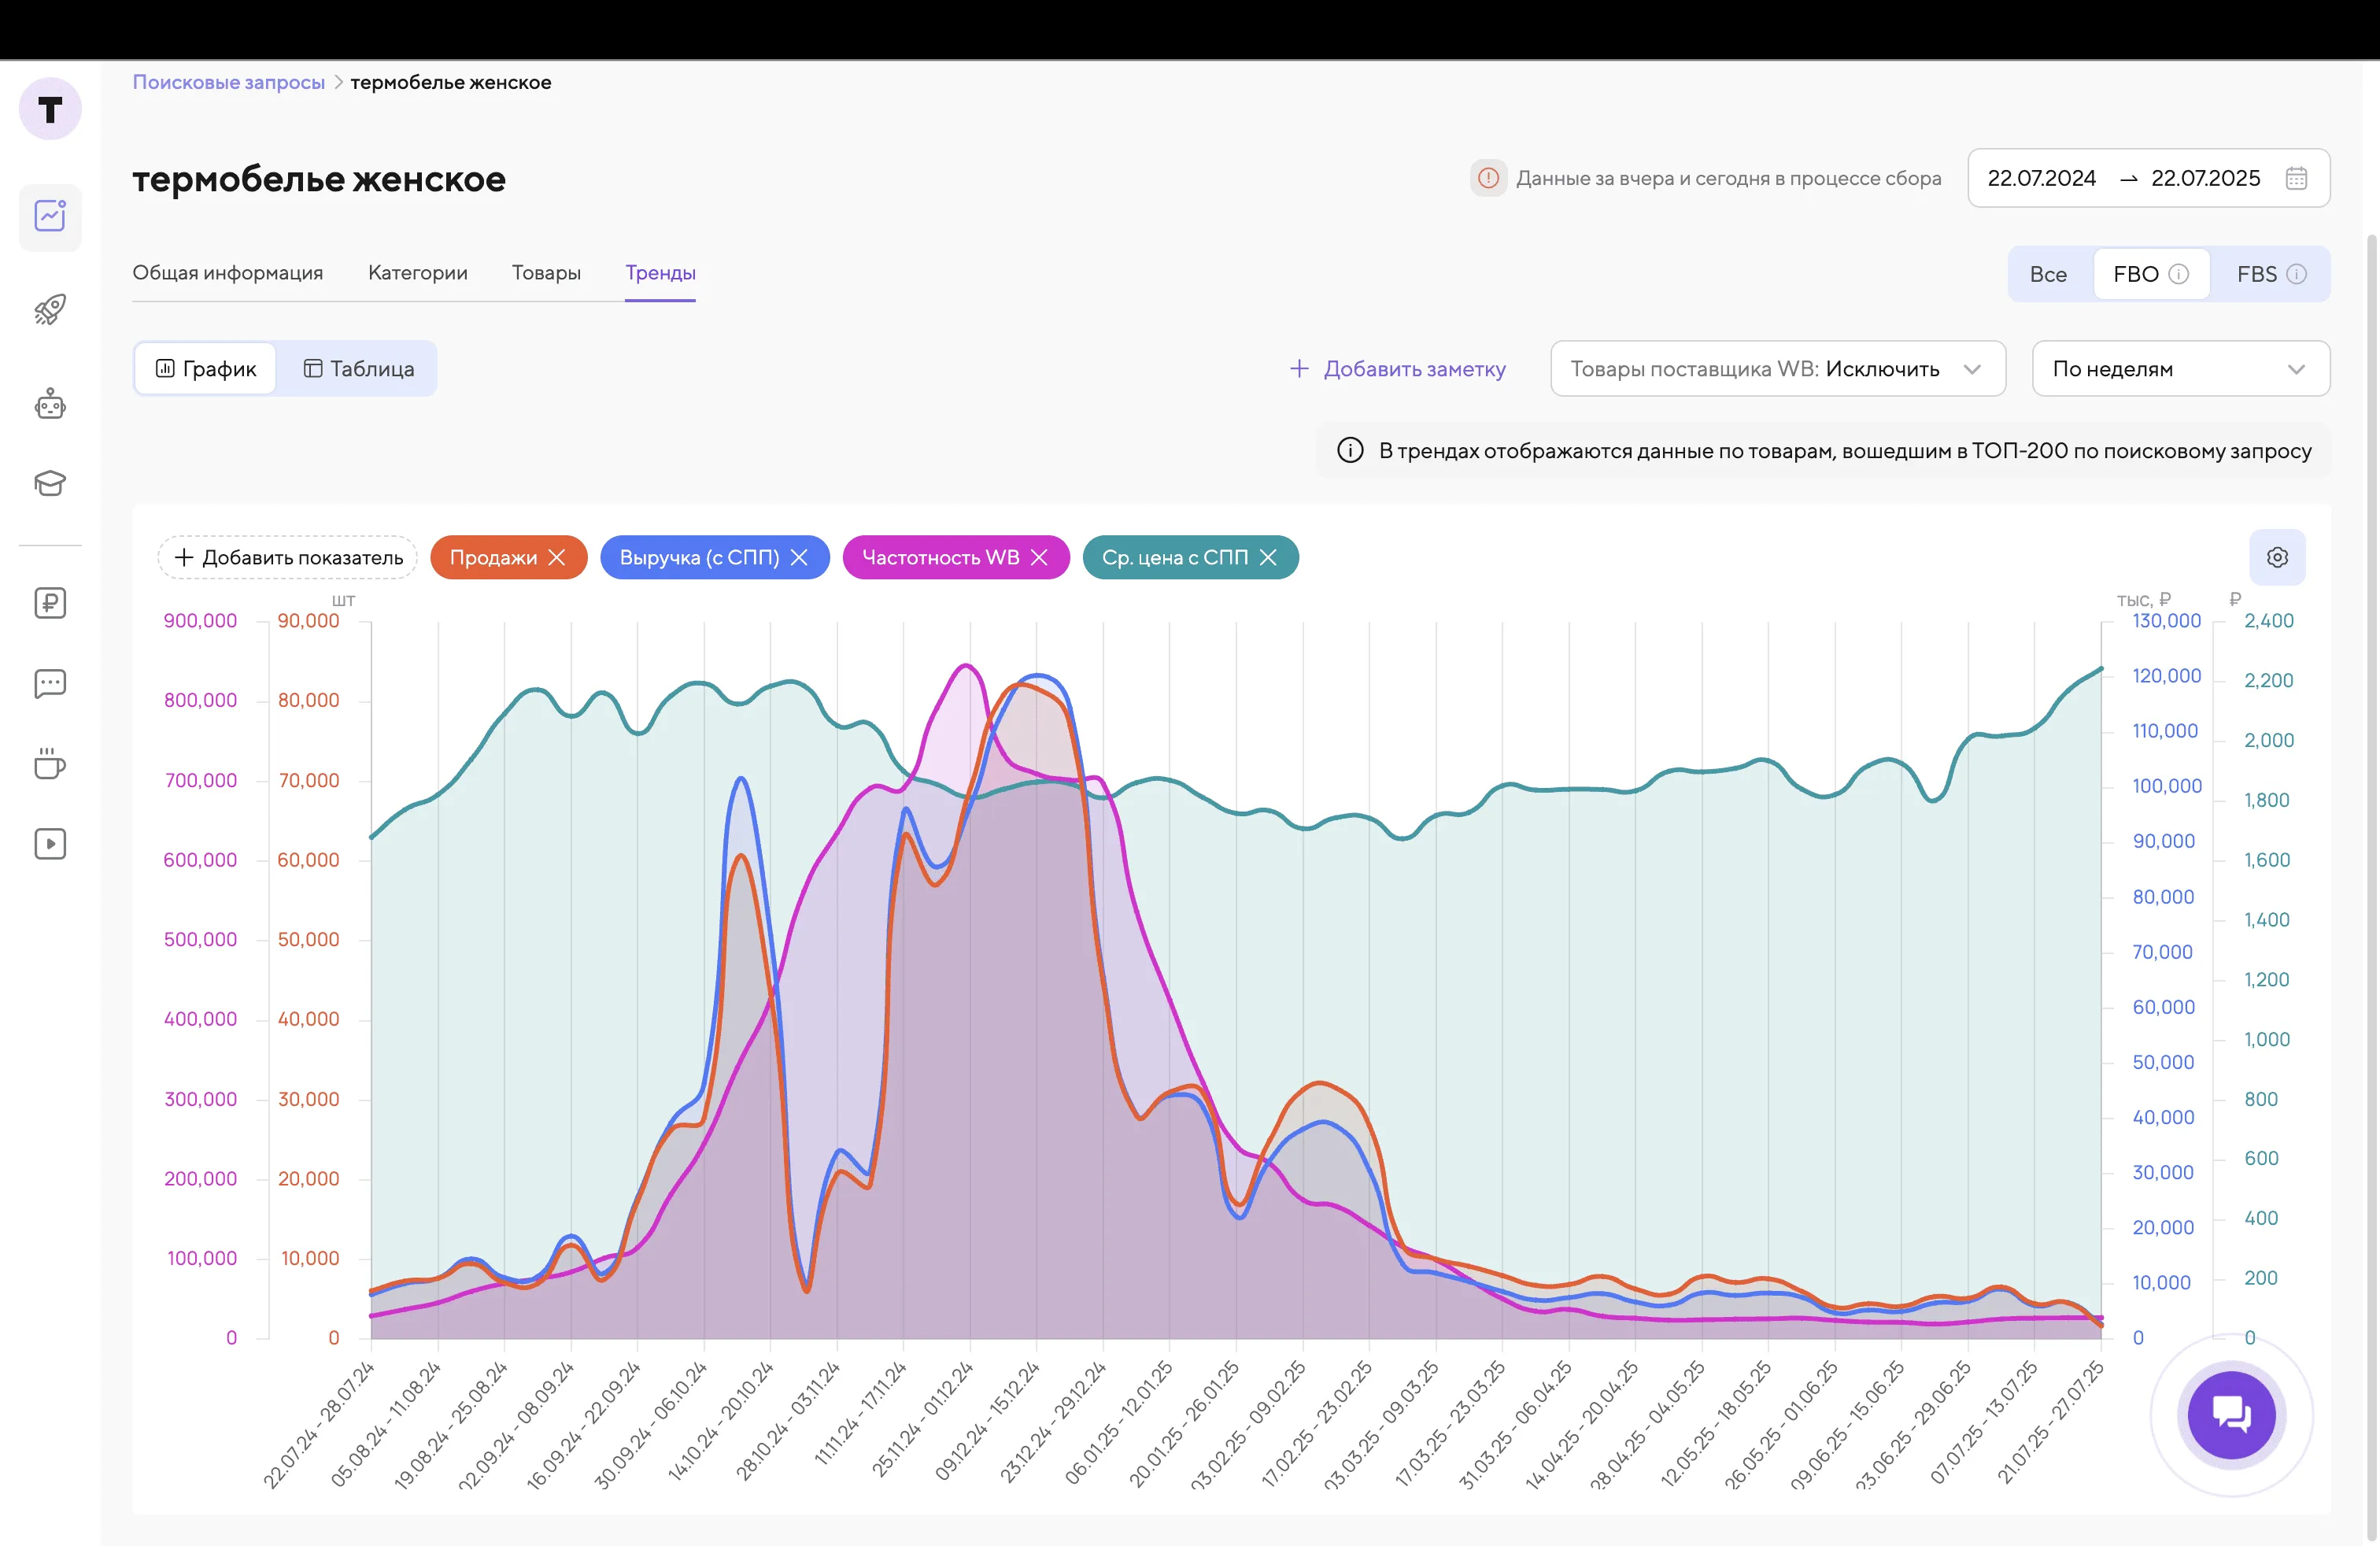Open the support chat bubble button
Screen dimensions: 2380x1546
2231,1415
